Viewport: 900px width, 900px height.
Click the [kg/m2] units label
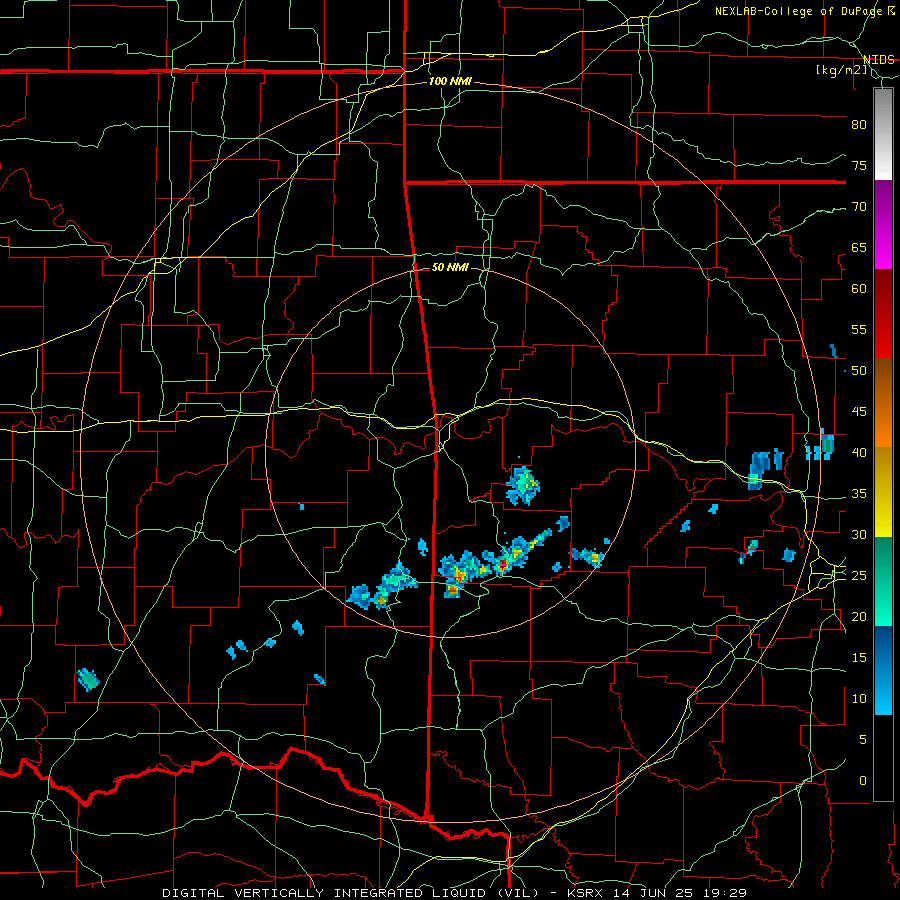pyautogui.click(x=841, y=70)
